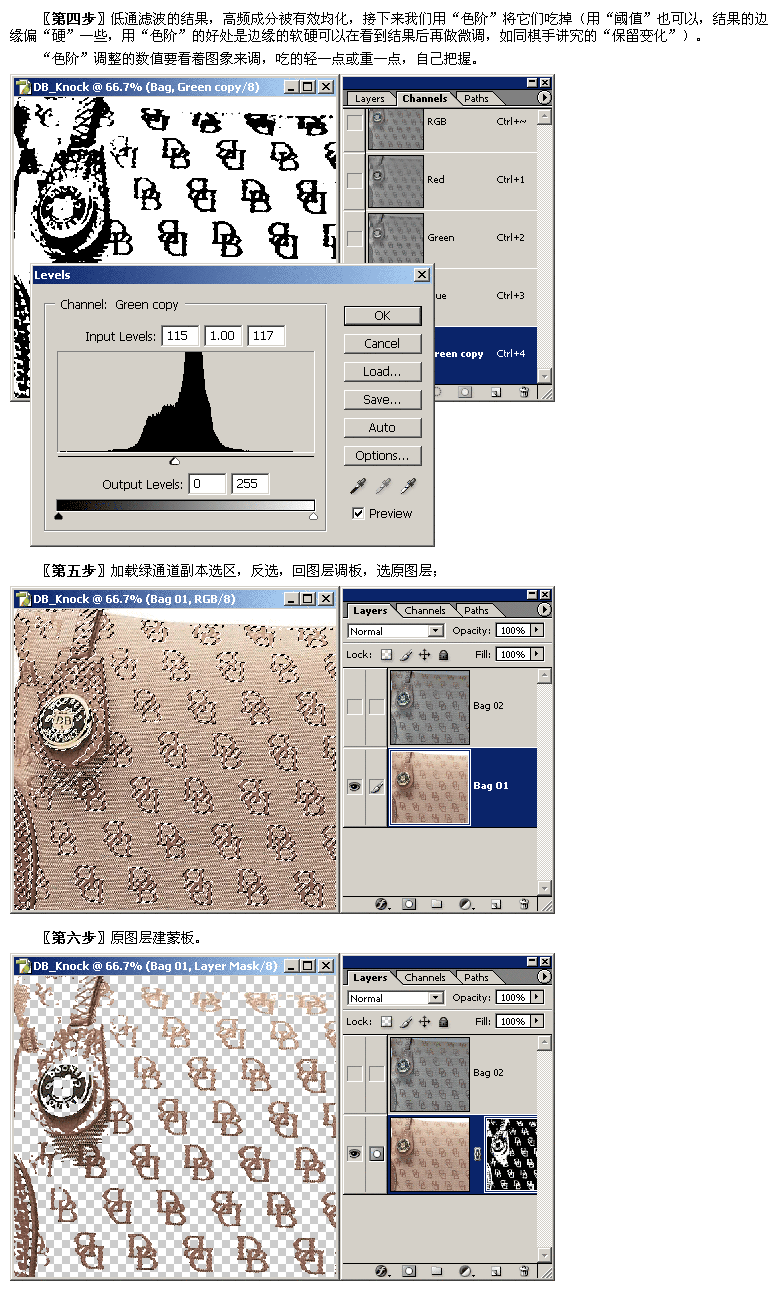Open Fill slider arrow in step-five Layers panel
Image resolution: width=780 pixels, height=1290 pixels.
coord(537,654)
